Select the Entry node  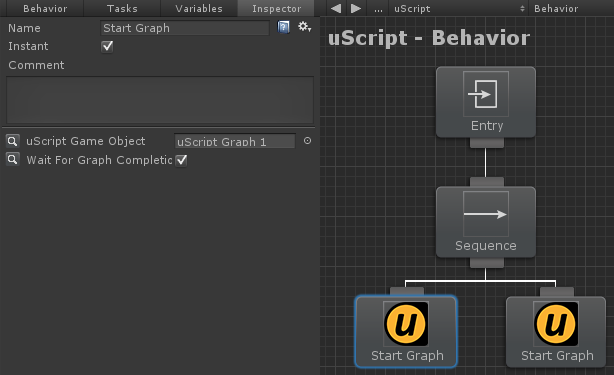486,102
